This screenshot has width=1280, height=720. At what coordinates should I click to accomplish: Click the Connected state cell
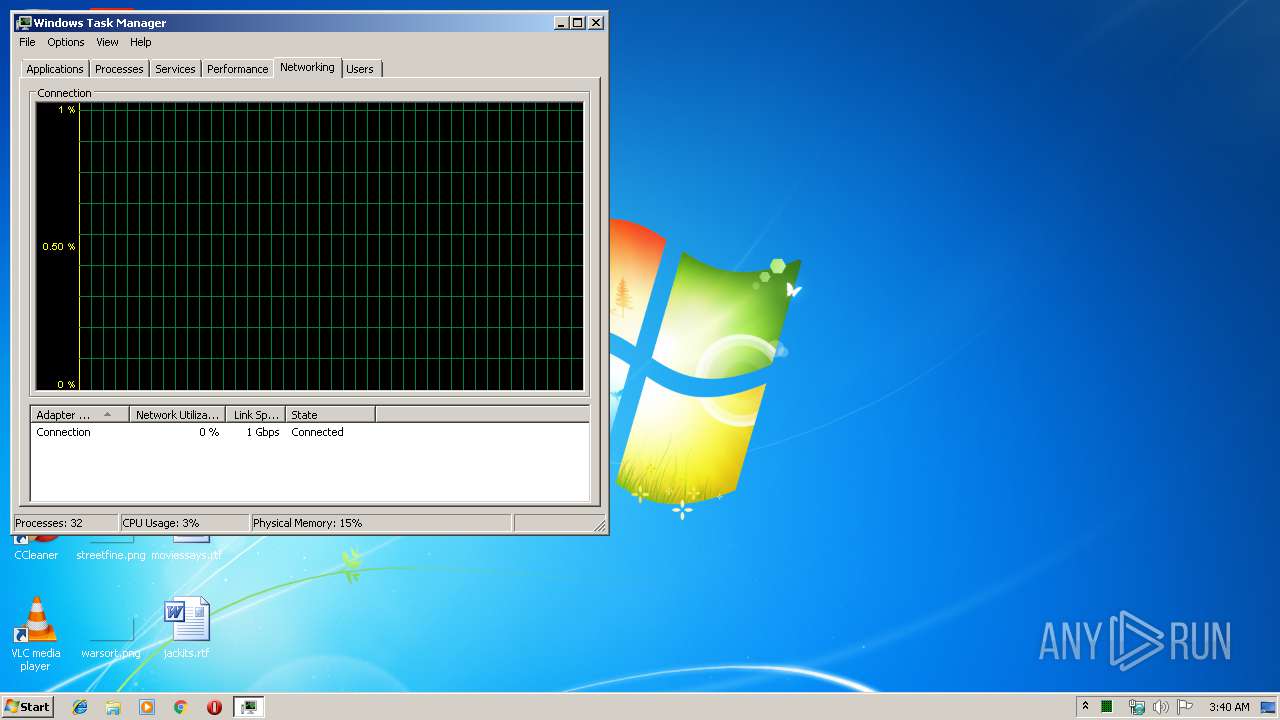point(317,432)
